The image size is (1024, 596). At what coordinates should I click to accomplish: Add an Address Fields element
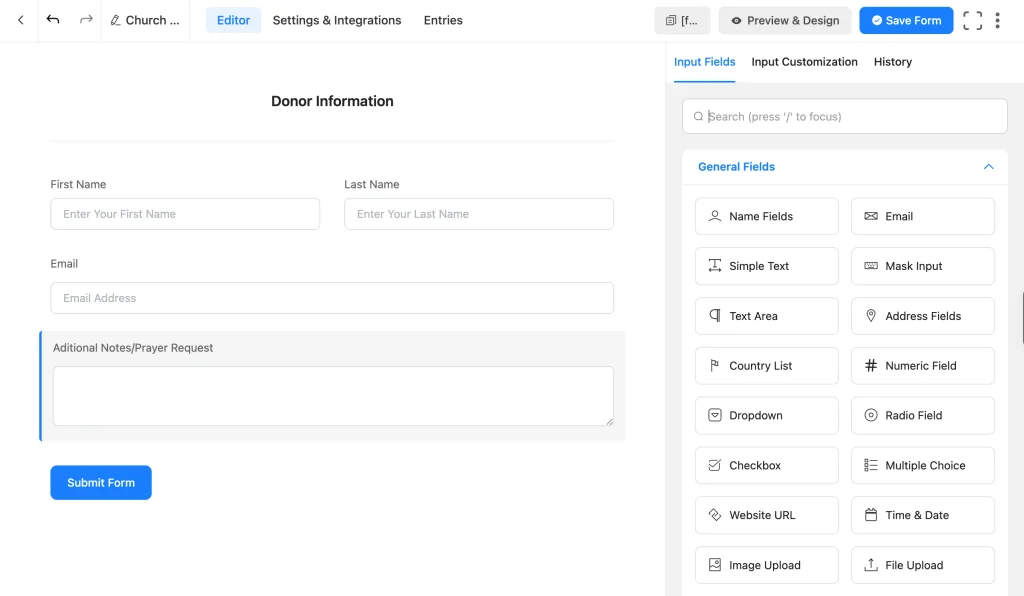[x=923, y=316]
